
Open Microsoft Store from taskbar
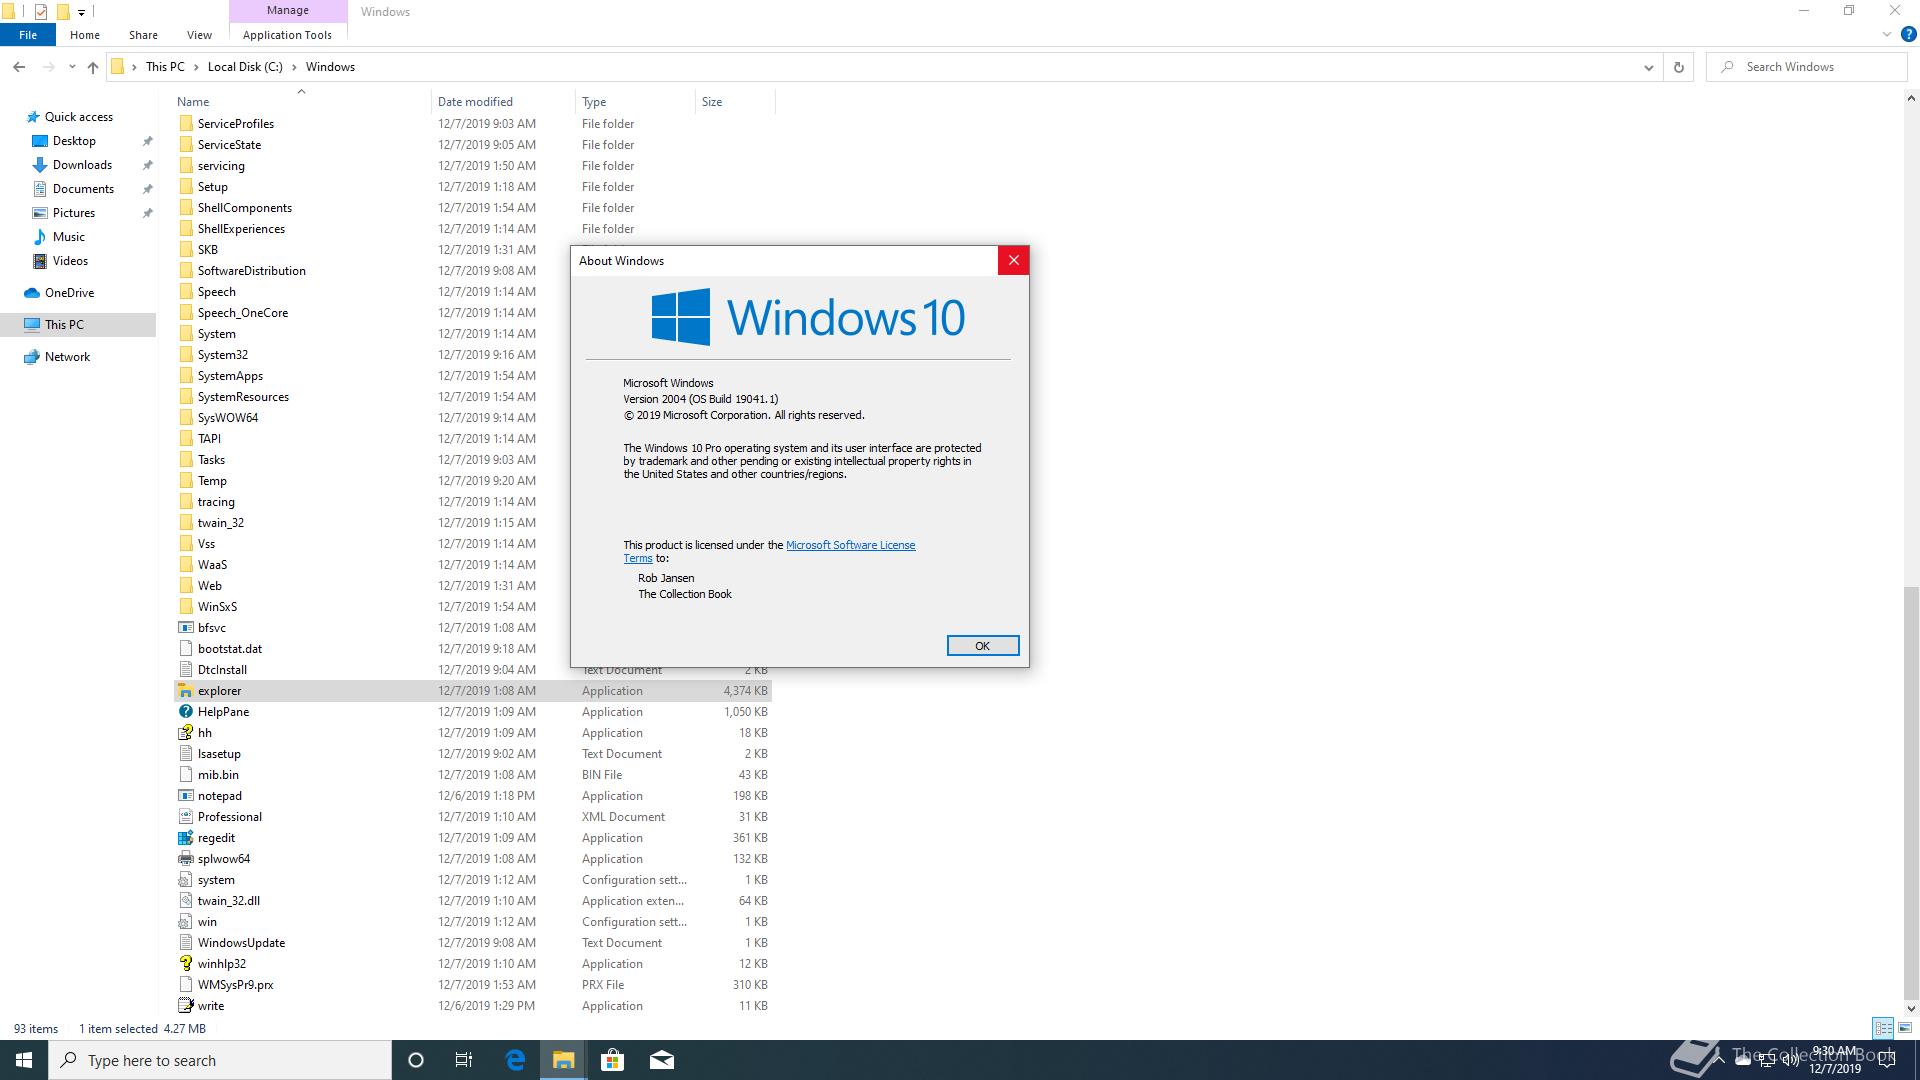[612, 1060]
